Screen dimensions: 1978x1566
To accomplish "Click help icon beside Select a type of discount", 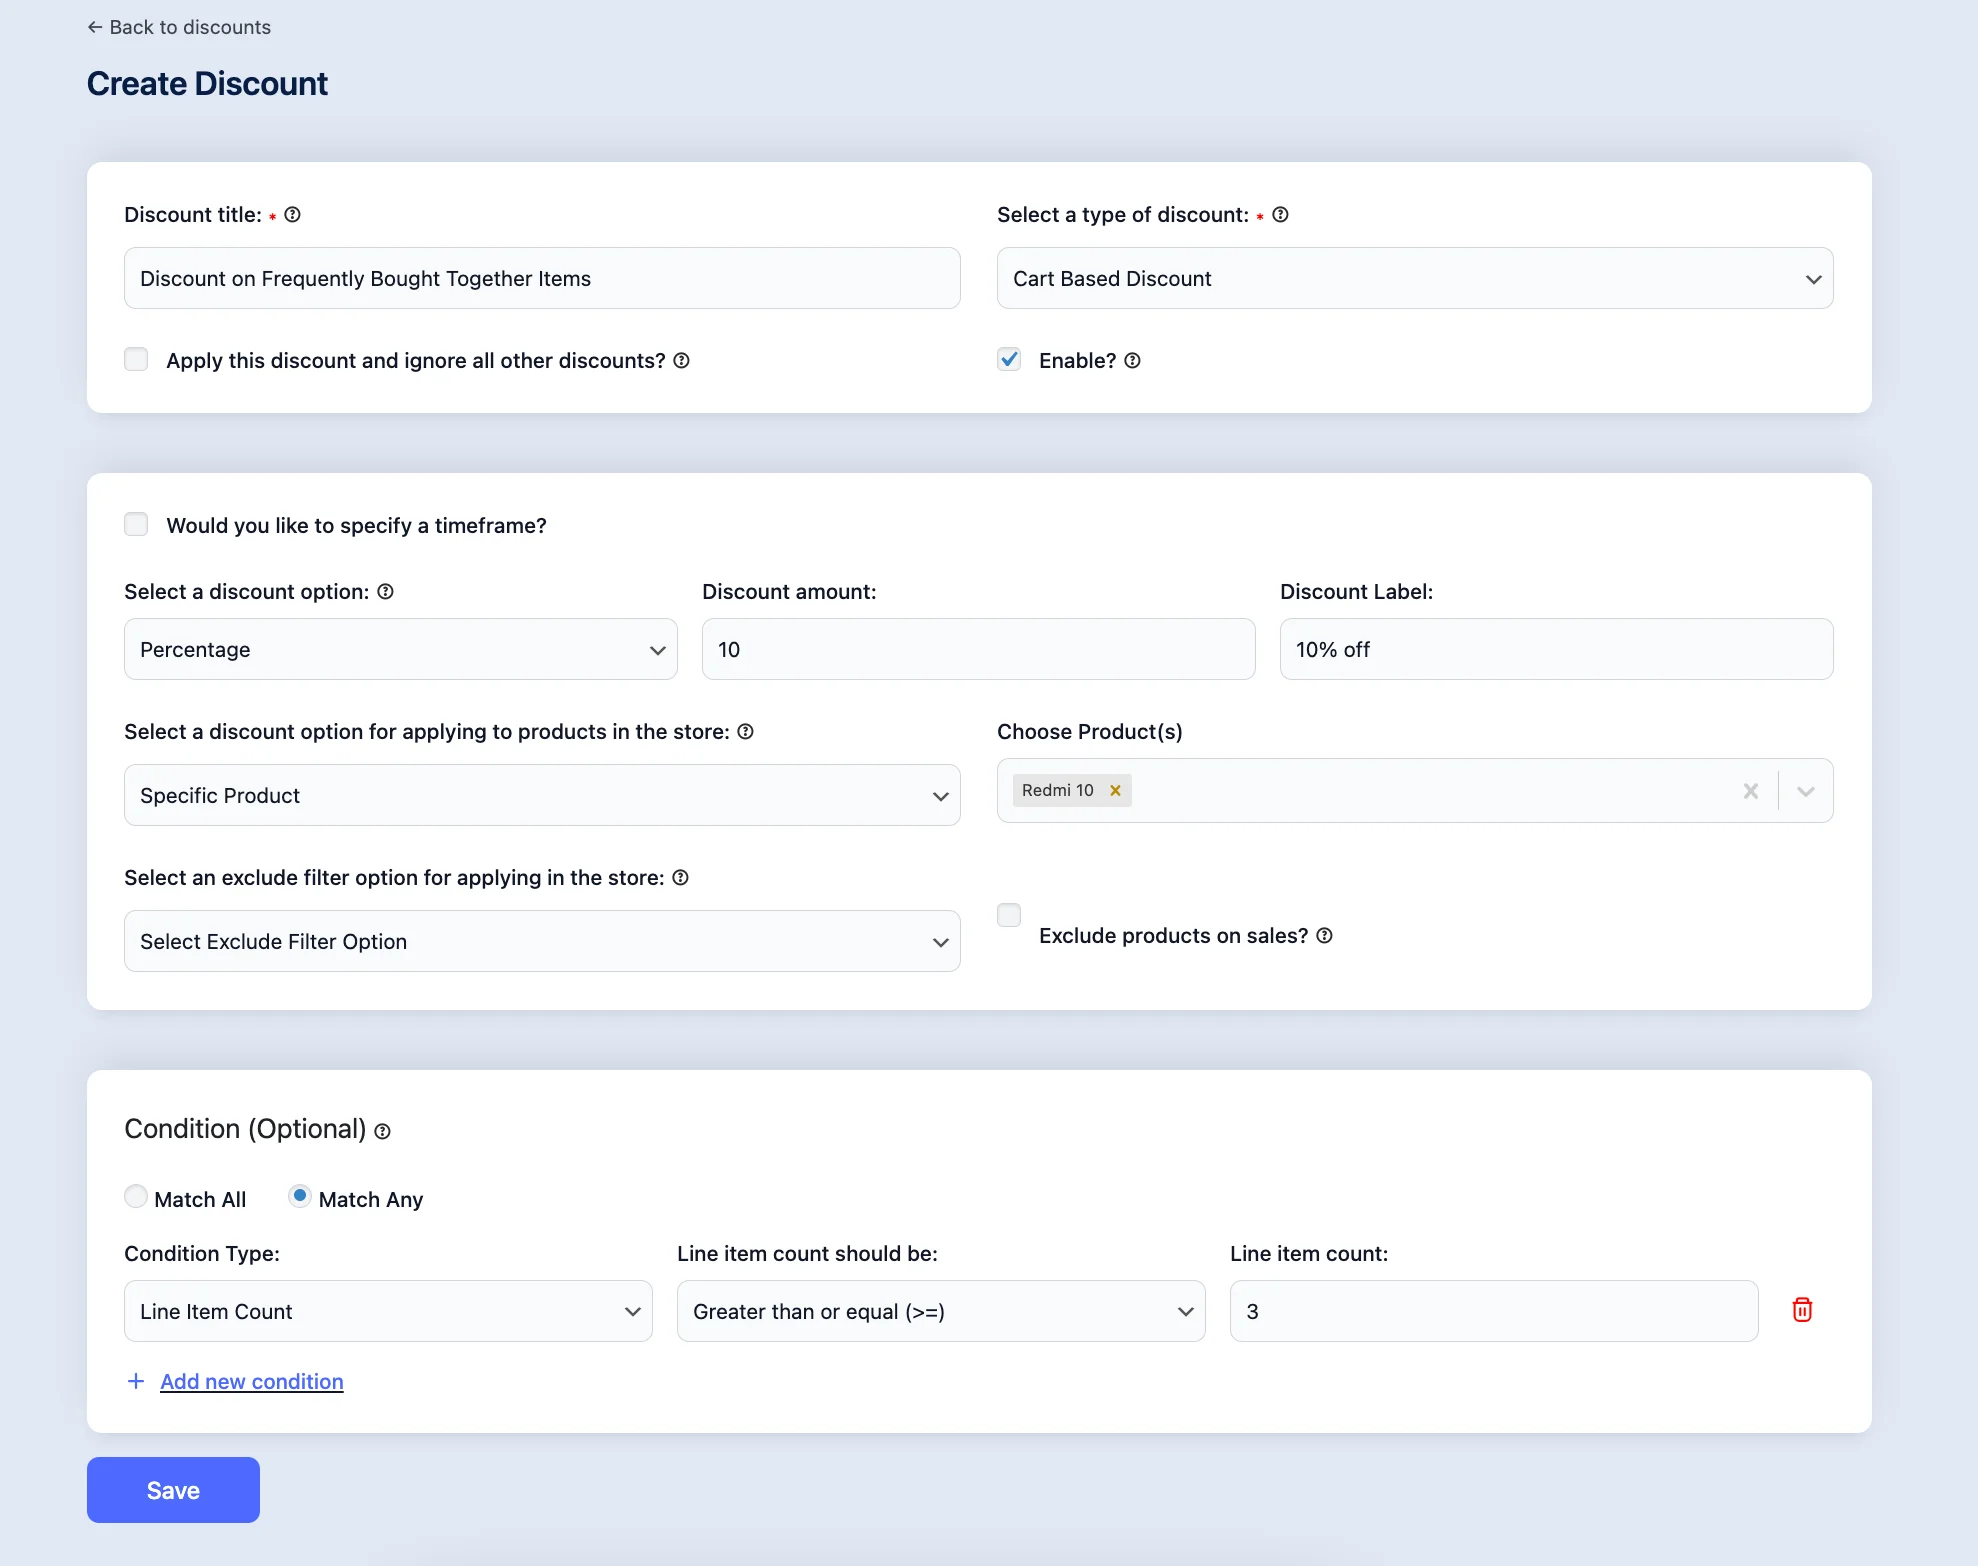I will (1280, 215).
